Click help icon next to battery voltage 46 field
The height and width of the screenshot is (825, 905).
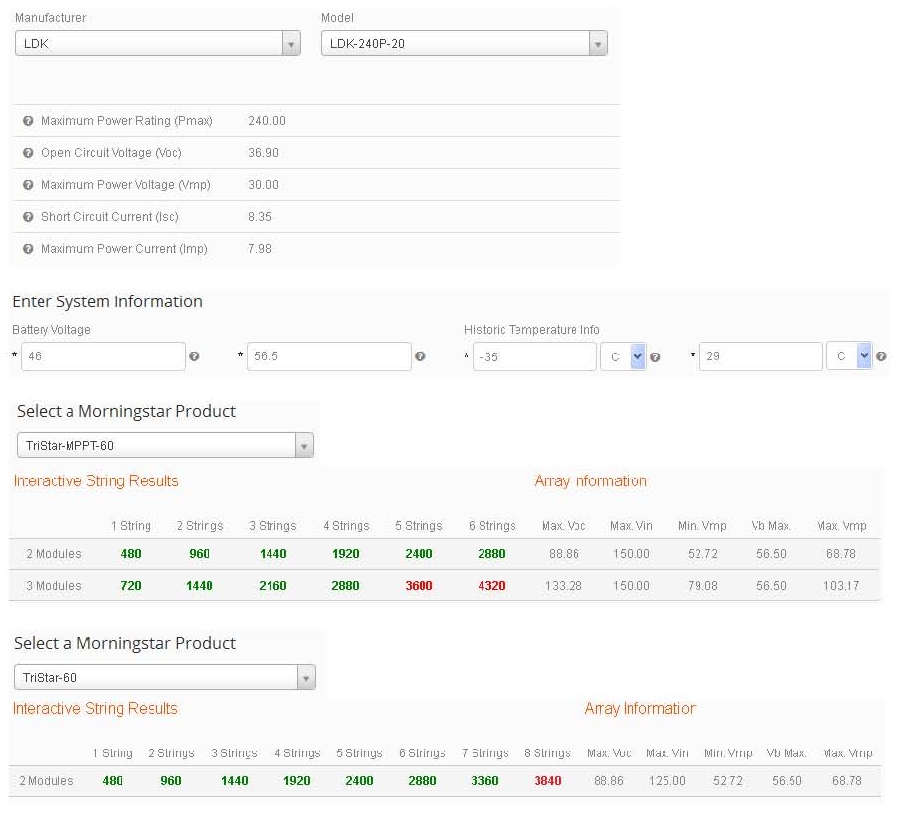pos(194,357)
